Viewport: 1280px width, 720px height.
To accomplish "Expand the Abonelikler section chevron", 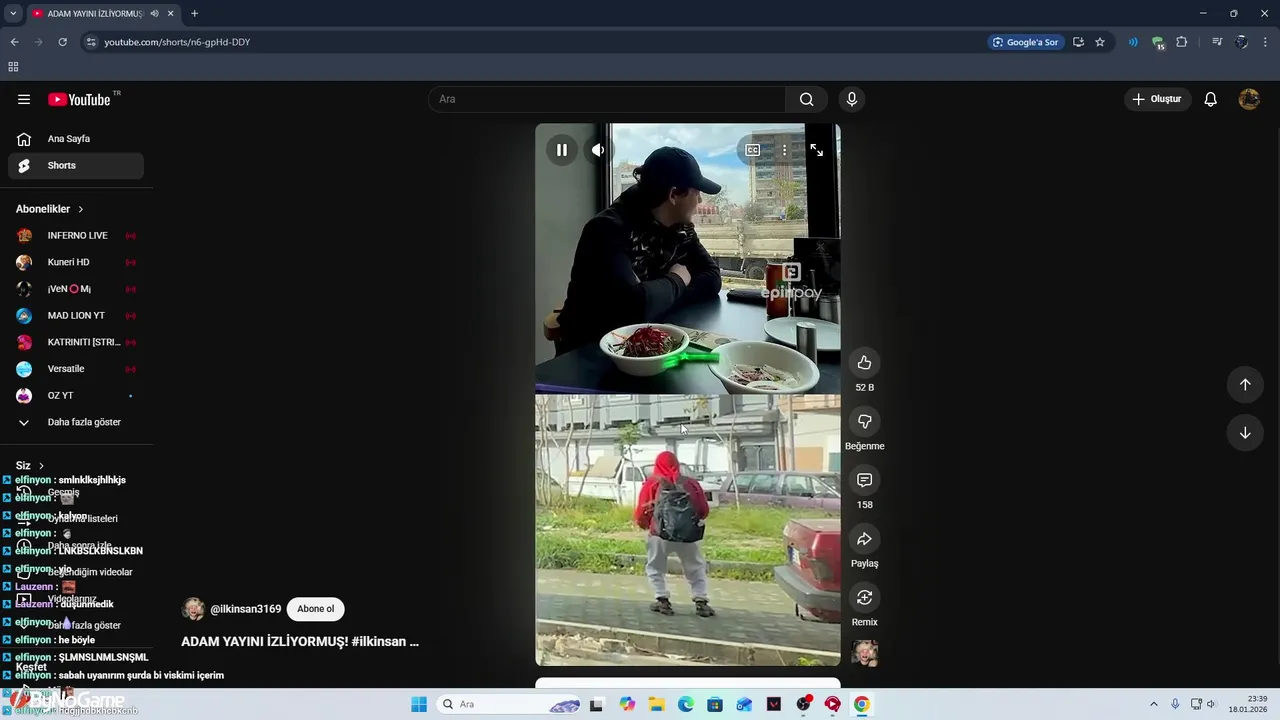I will 81,209.
